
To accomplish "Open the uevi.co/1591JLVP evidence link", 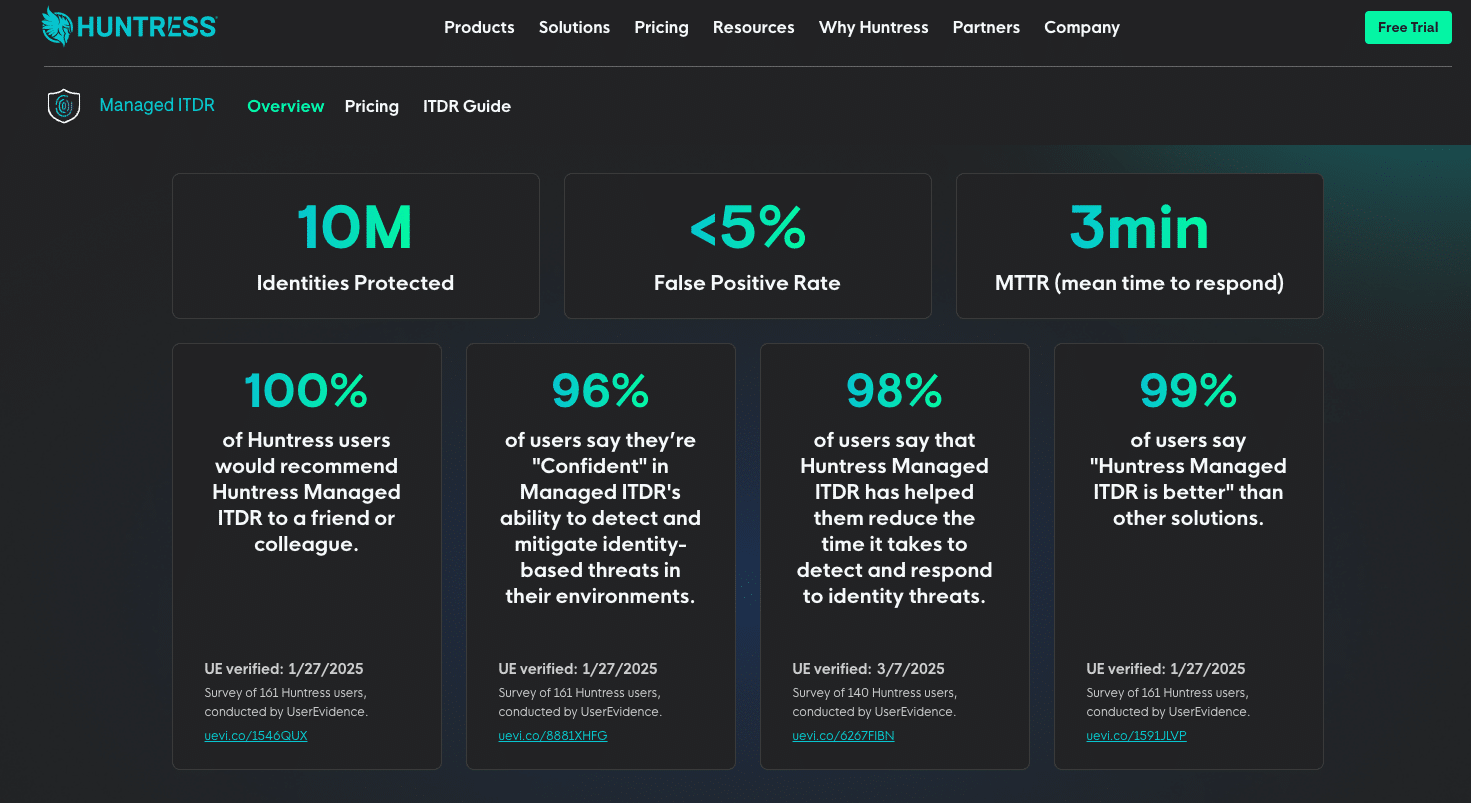I will coord(1136,736).
